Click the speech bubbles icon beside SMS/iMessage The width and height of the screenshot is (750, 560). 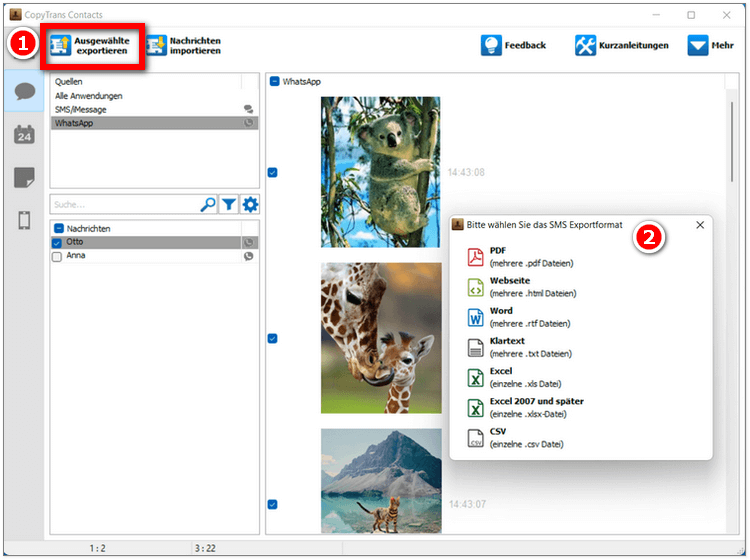[248, 110]
